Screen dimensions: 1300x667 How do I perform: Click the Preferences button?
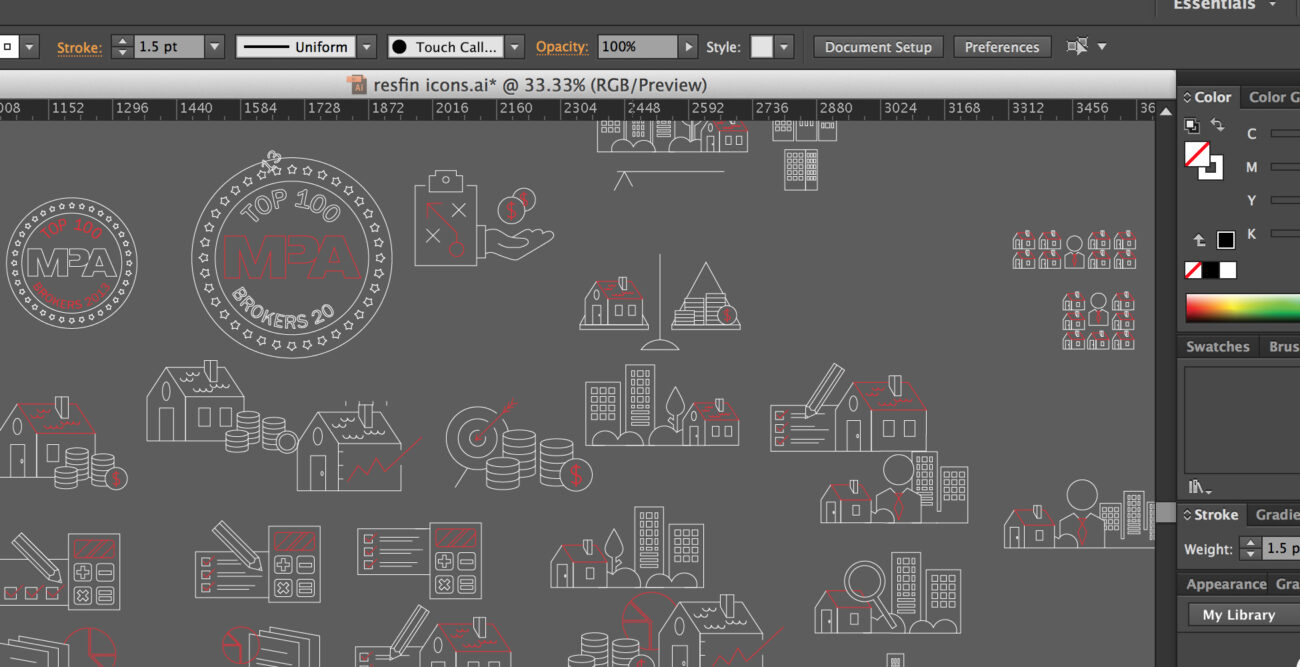pos(1002,47)
